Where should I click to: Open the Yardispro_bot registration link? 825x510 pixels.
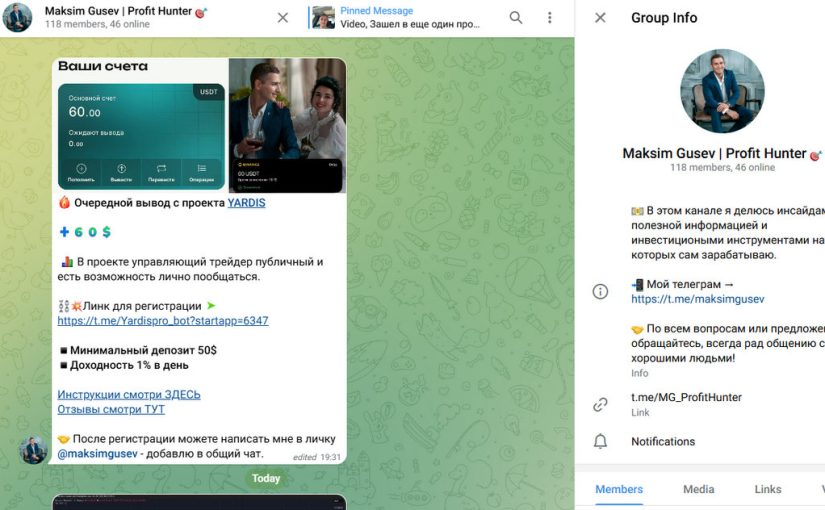tap(163, 321)
